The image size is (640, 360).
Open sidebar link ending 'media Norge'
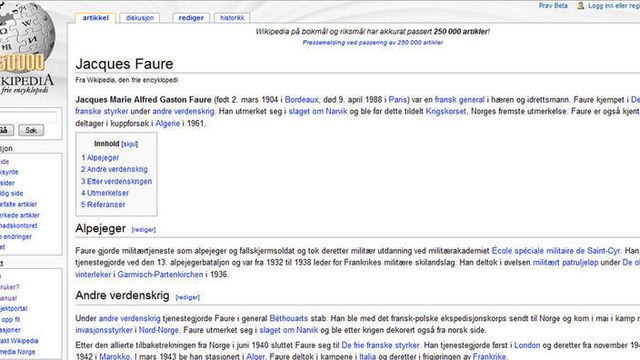point(18,352)
